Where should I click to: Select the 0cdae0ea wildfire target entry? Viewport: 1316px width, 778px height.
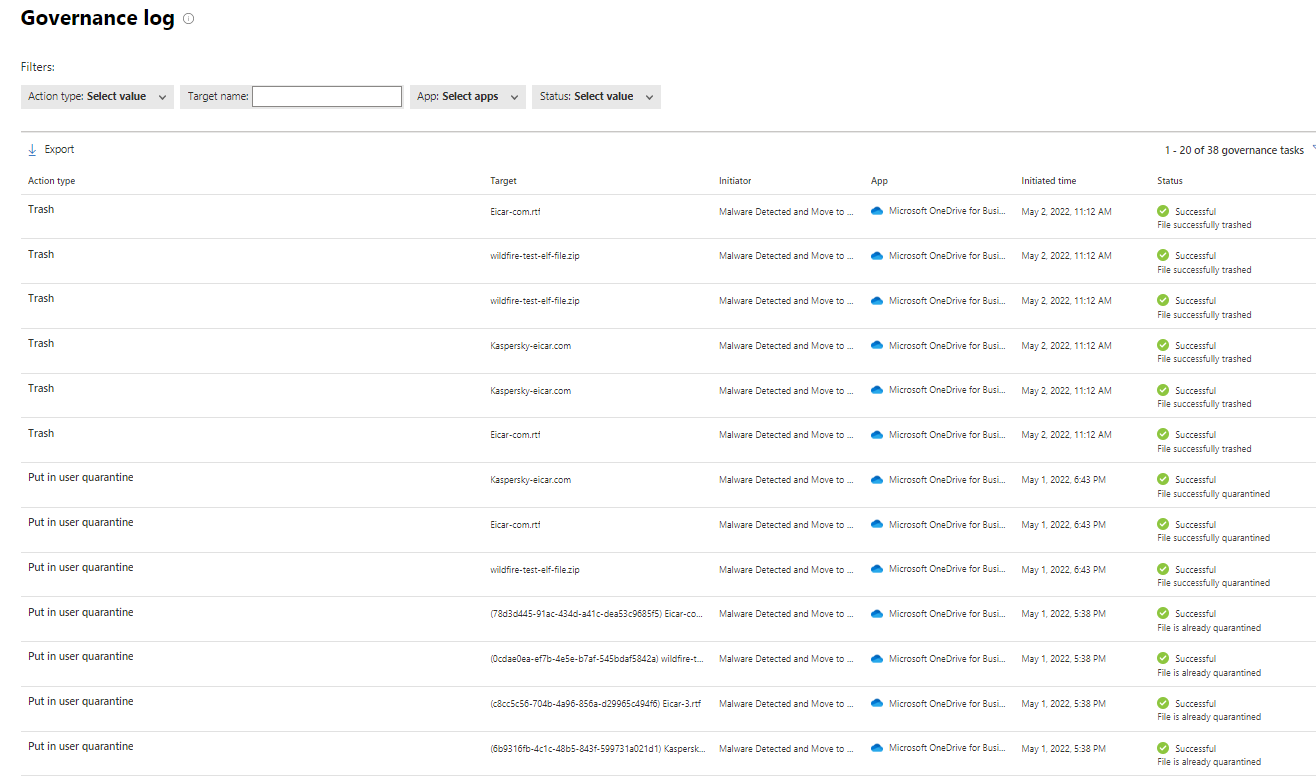[596, 659]
